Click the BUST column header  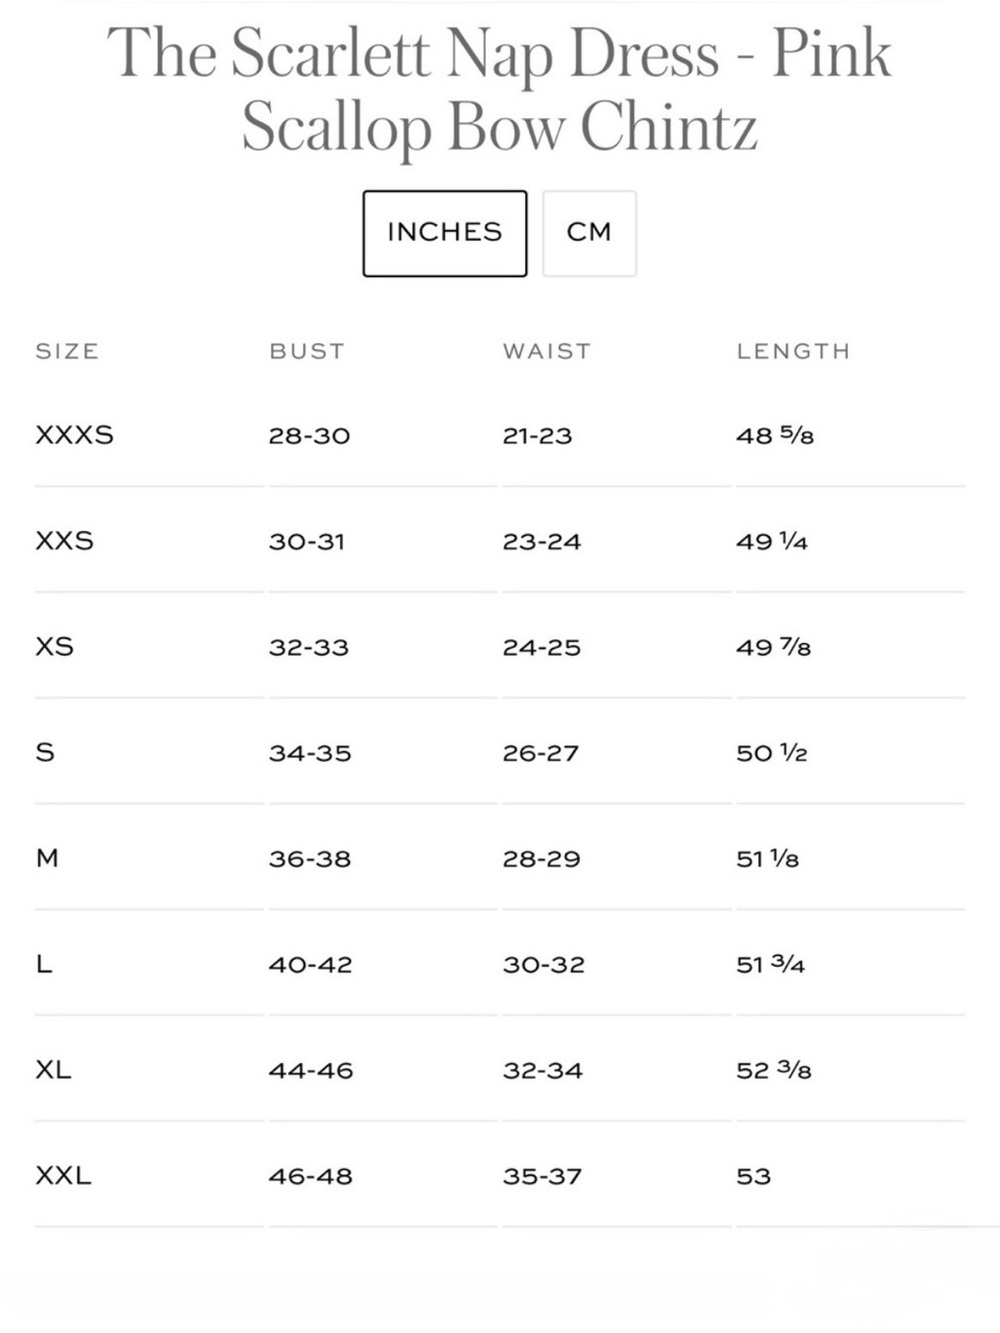pyautogui.click(x=307, y=351)
